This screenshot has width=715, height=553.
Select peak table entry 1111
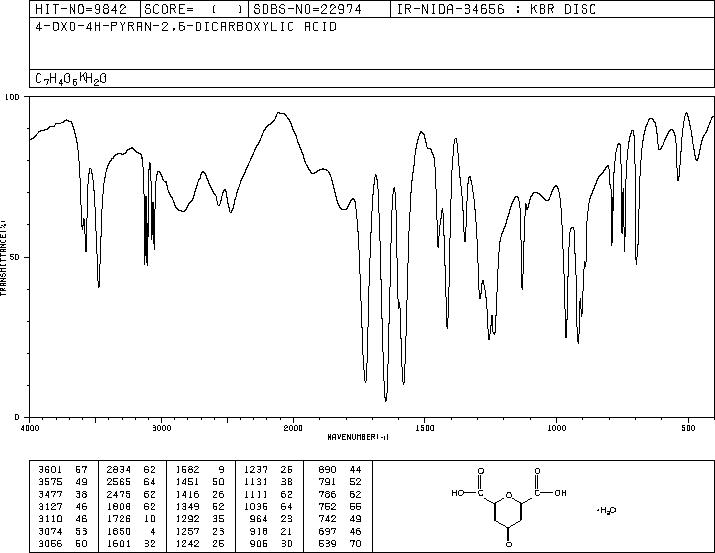(x=268, y=494)
